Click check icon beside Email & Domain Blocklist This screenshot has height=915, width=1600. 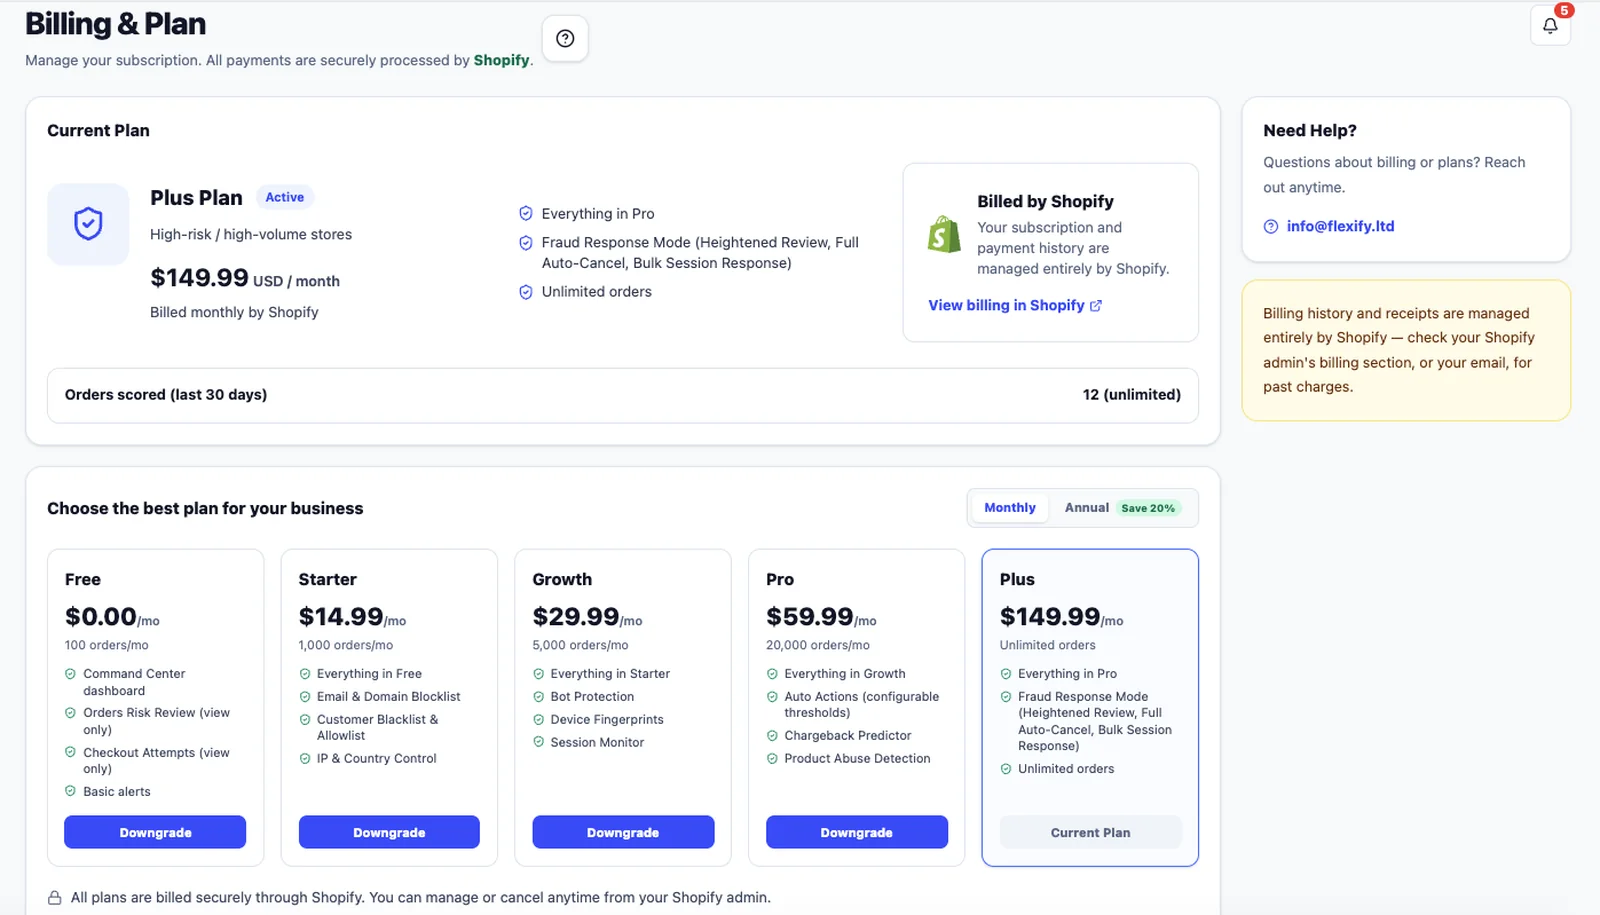point(305,697)
